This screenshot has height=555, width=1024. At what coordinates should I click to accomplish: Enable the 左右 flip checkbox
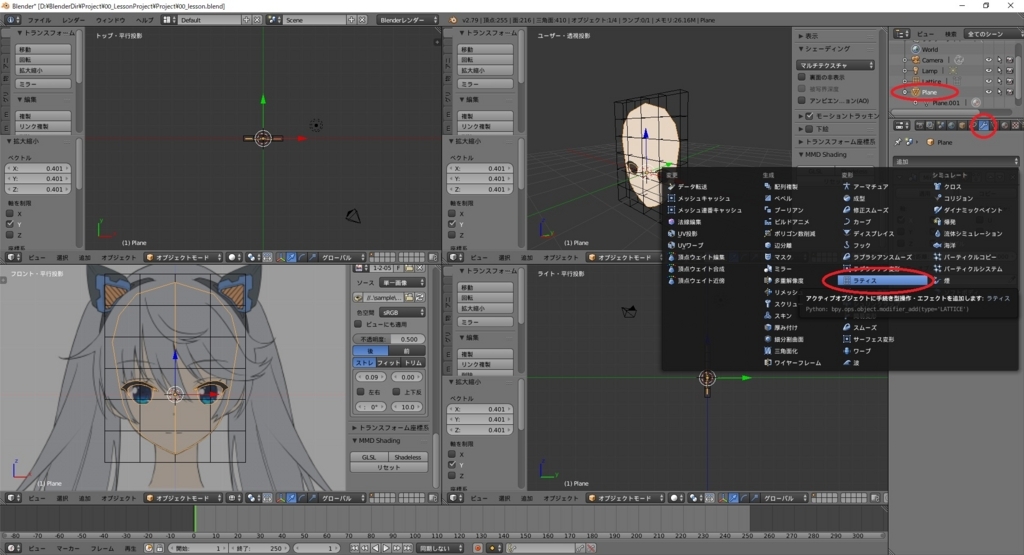360,392
